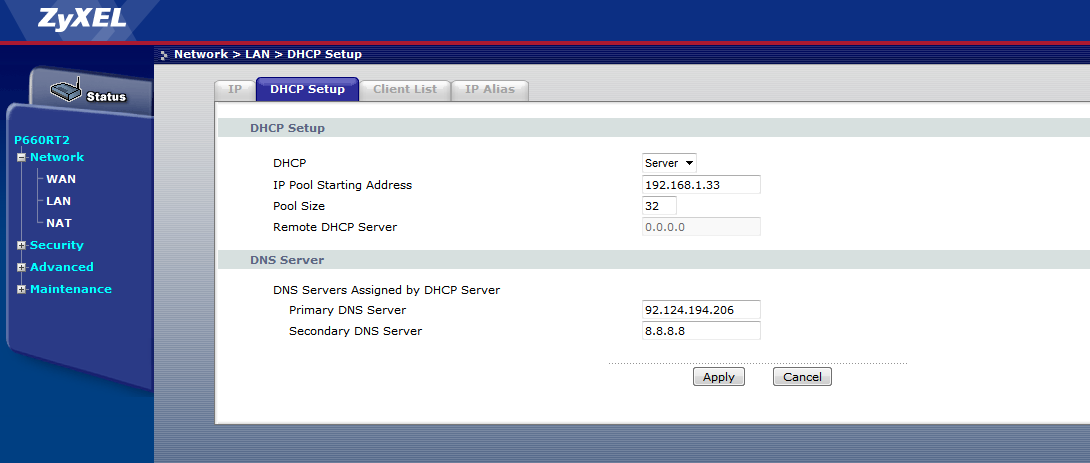Screen dimensions: 1090x463
Task: Switch to the IP Alias tab
Action: [489, 89]
